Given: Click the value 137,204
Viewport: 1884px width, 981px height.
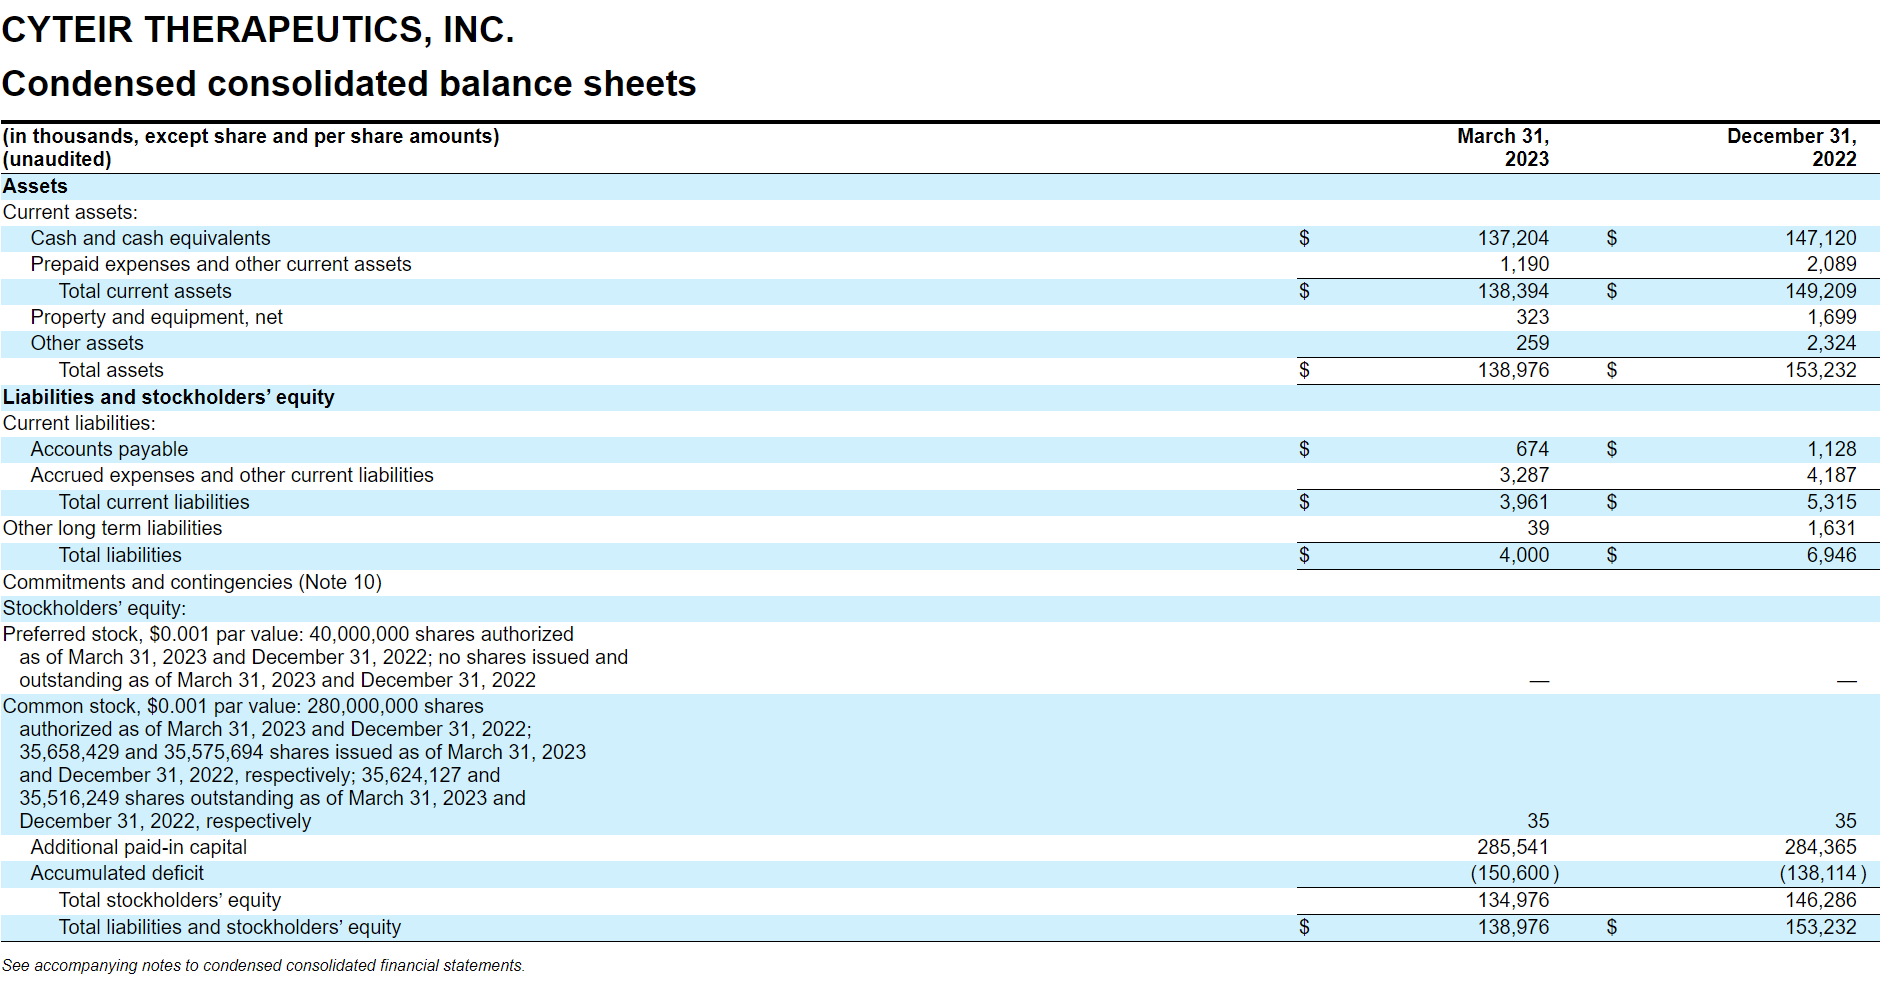Looking at the screenshot, I should (1513, 238).
